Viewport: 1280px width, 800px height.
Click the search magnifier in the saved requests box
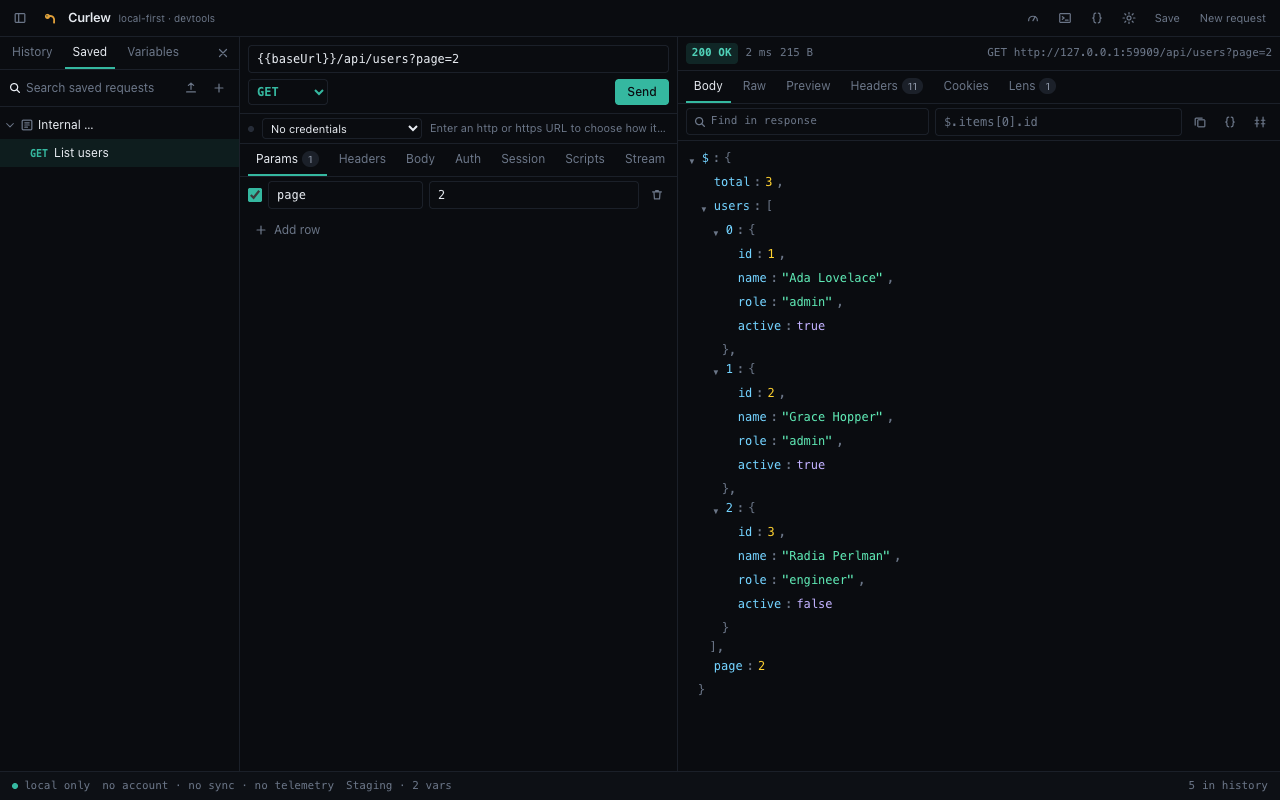tap(15, 88)
